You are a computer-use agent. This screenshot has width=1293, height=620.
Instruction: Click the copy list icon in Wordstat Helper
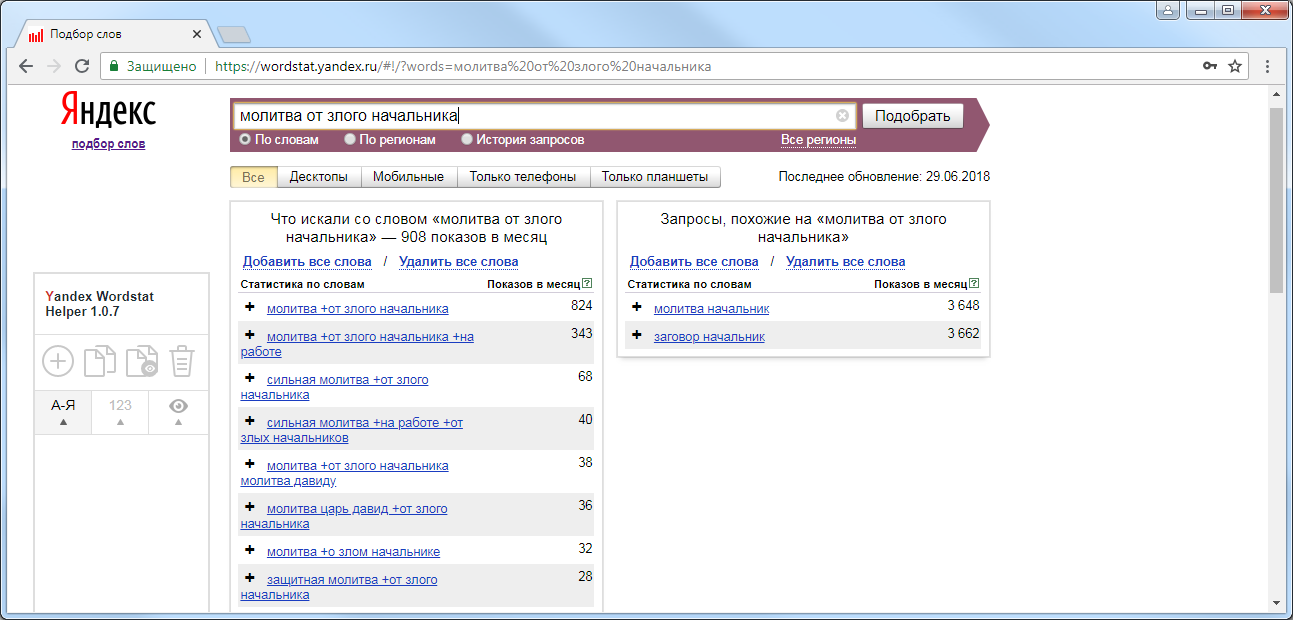point(99,361)
